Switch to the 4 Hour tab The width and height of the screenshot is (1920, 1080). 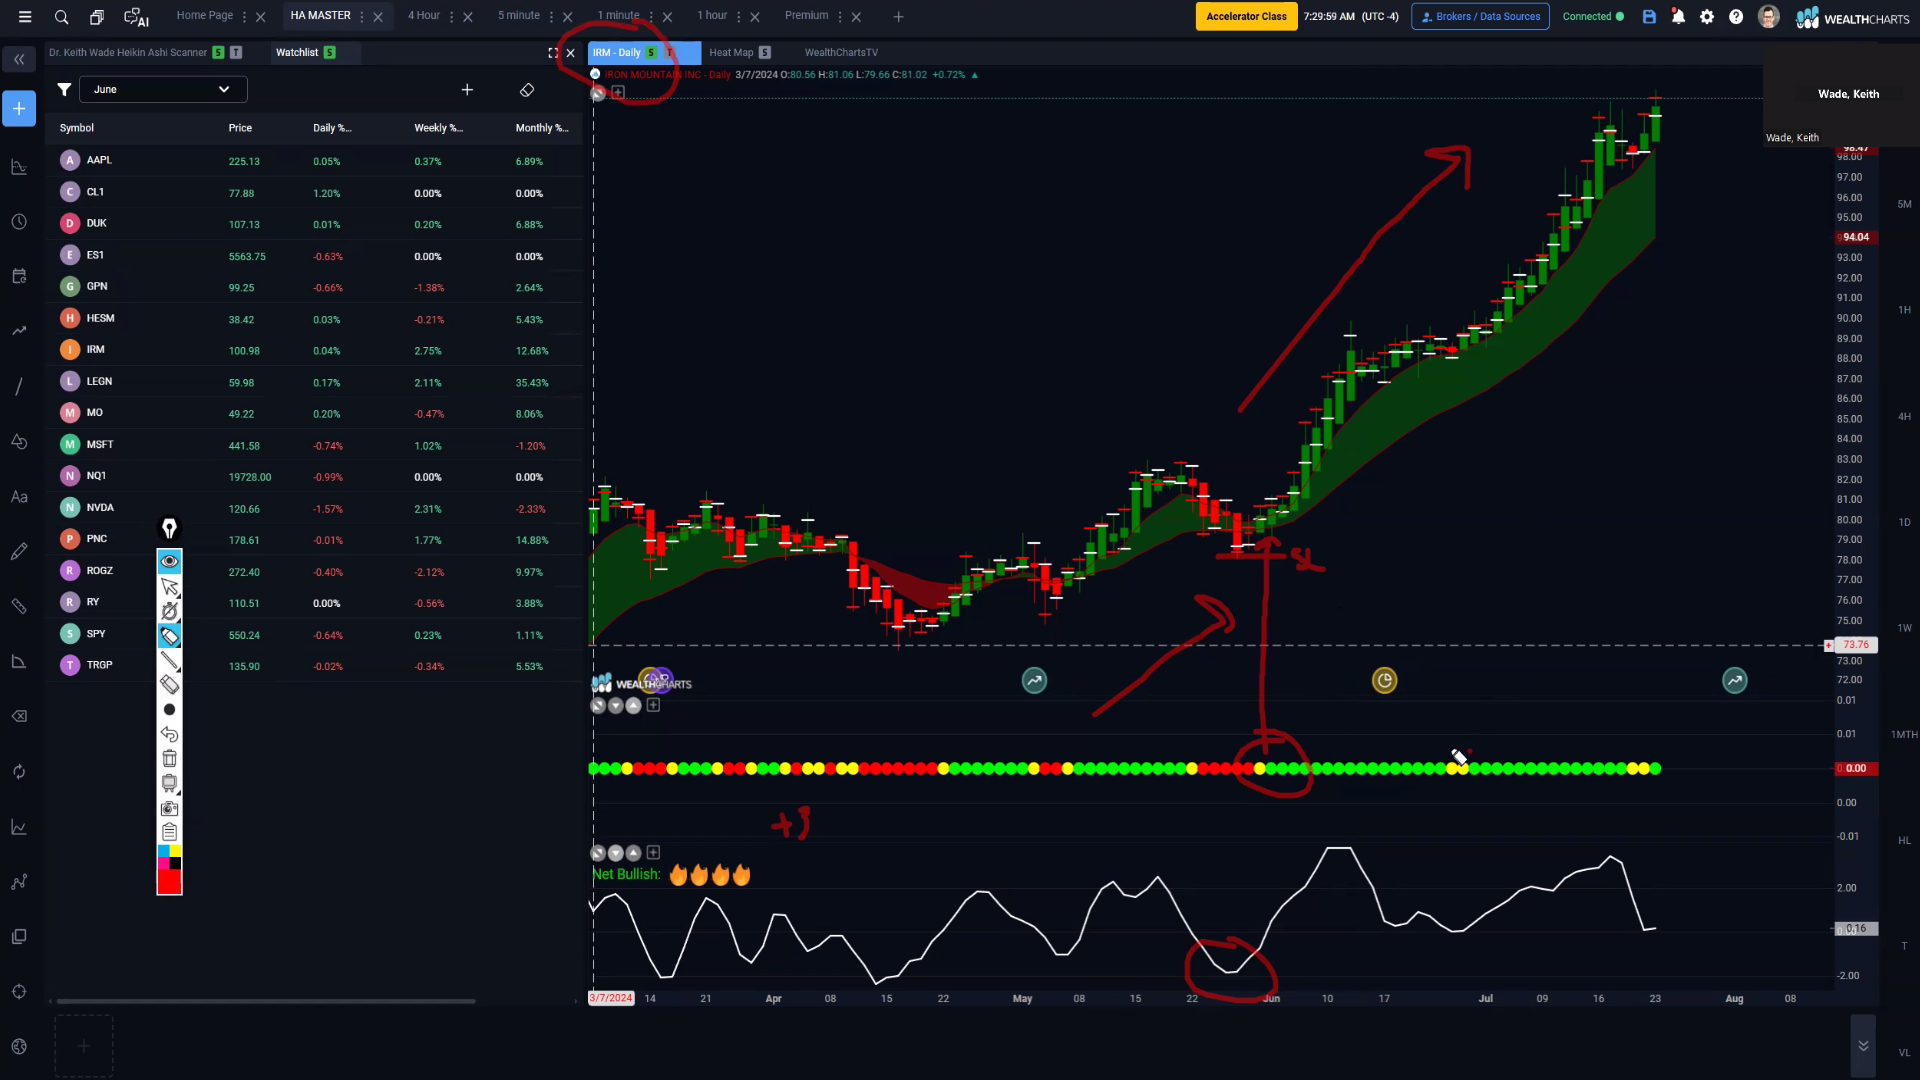coord(424,16)
